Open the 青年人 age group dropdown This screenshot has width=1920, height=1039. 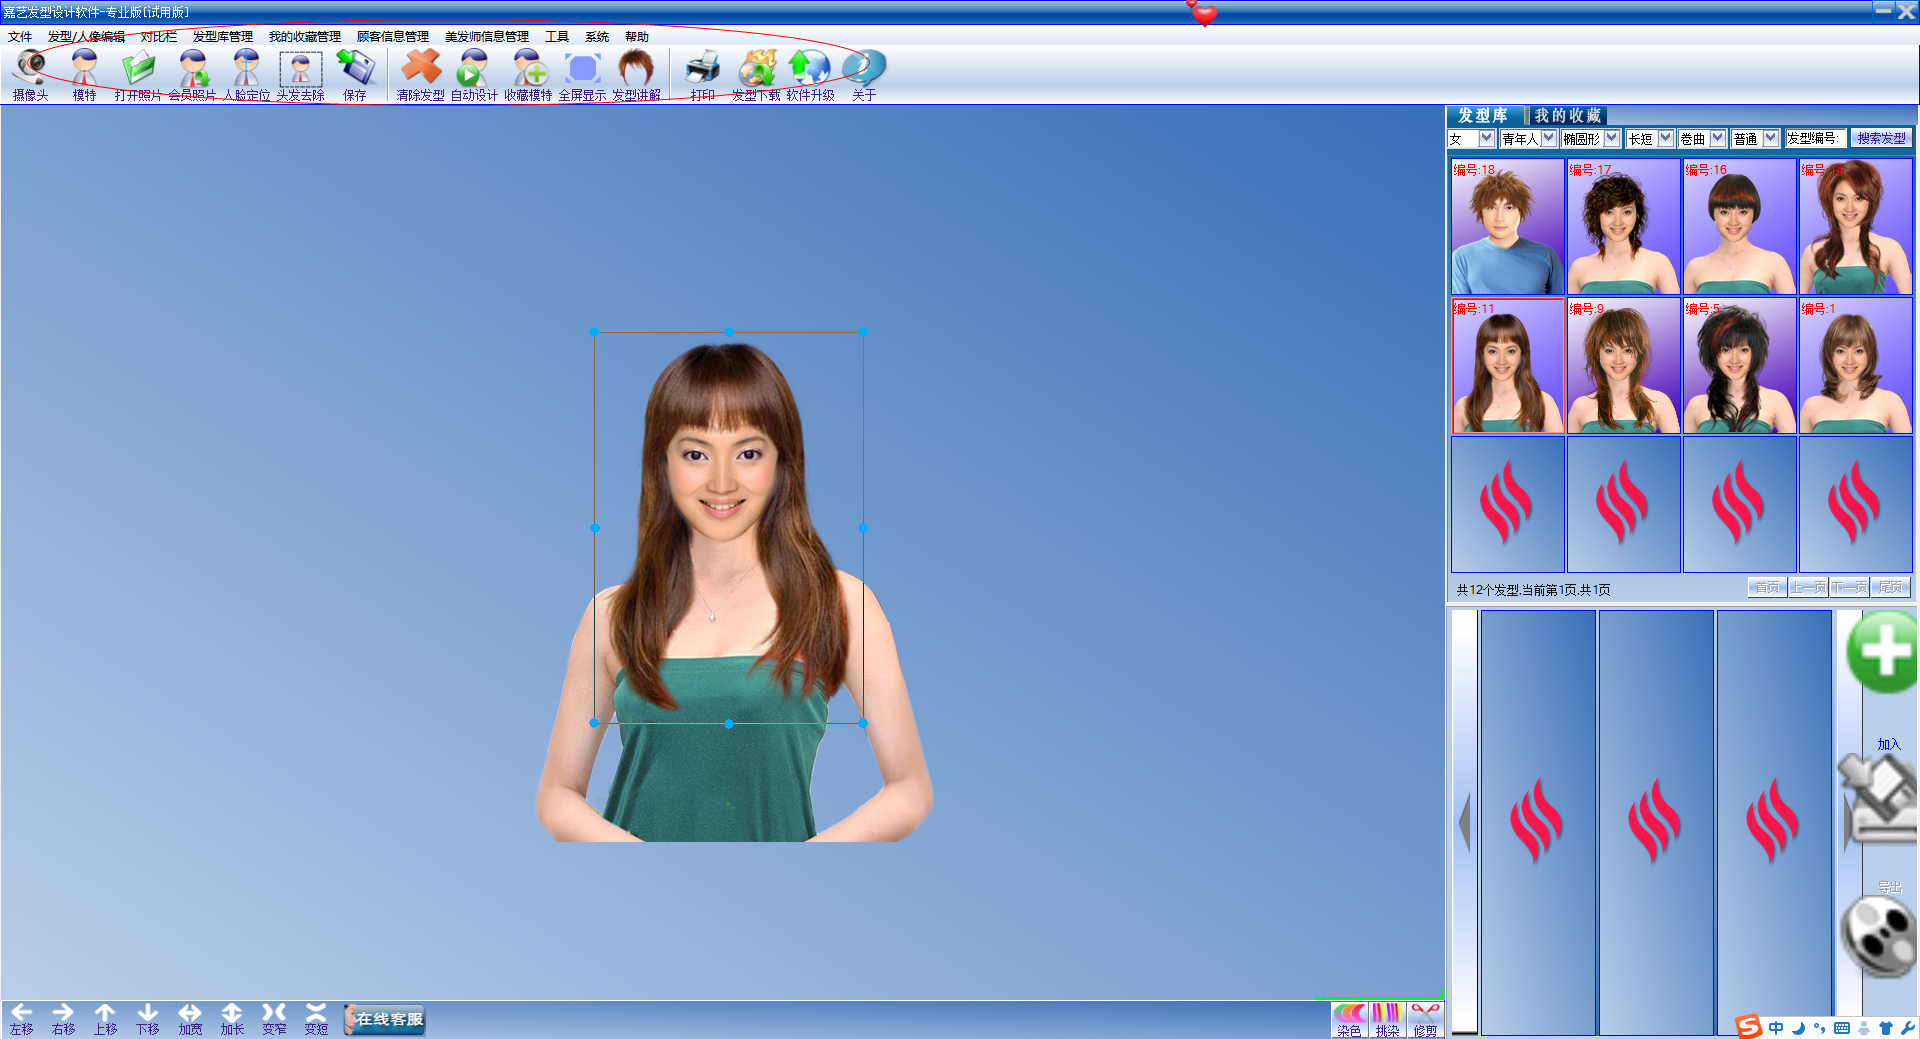(1548, 138)
